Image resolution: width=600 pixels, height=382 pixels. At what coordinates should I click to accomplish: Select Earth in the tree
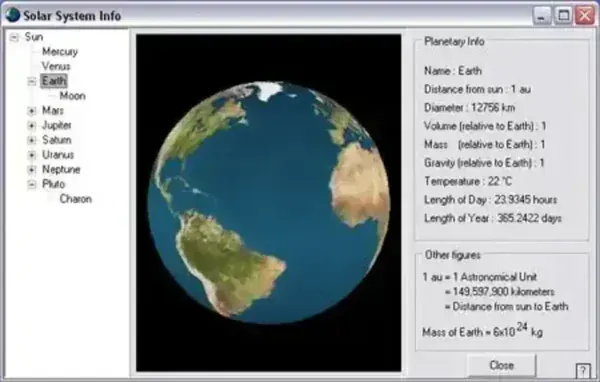pyautogui.click(x=54, y=81)
